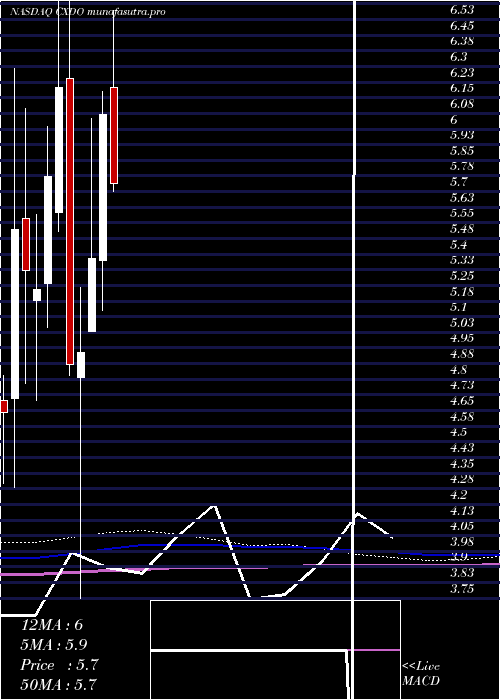Image resolution: width=500 pixels, height=700 pixels.
Task: Click the 6.53 price axis label
Action: [462, 10]
